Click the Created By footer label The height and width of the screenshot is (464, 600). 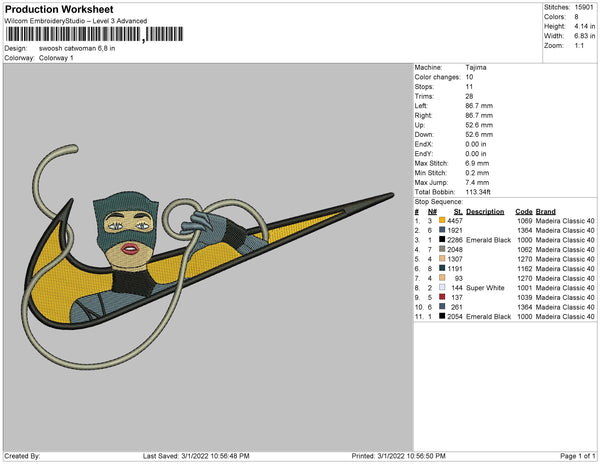pos(22,456)
